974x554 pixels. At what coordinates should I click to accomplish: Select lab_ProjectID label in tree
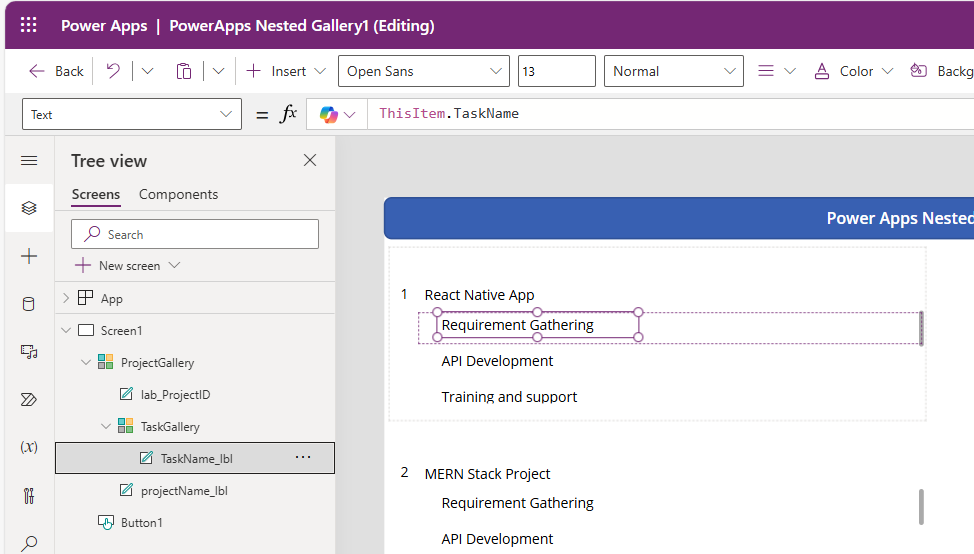pyautogui.click(x=175, y=394)
